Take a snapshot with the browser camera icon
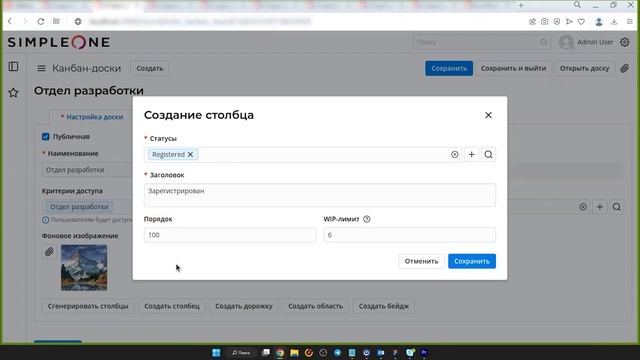The height and width of the screenshot is (360, 640). point(544,22)
